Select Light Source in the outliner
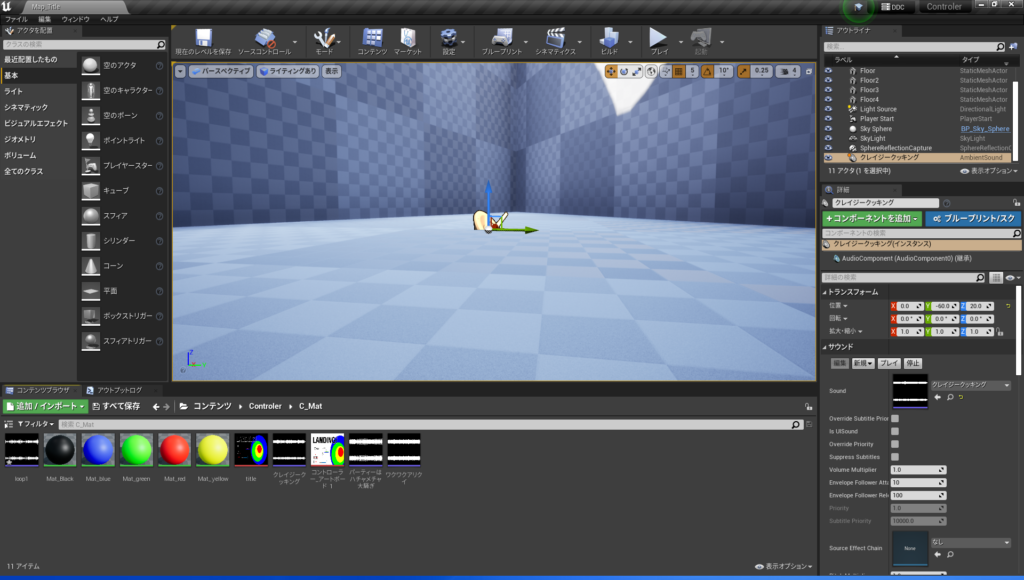The width and height of the screenshot is (1024, 580). click(x=878, y=109)
